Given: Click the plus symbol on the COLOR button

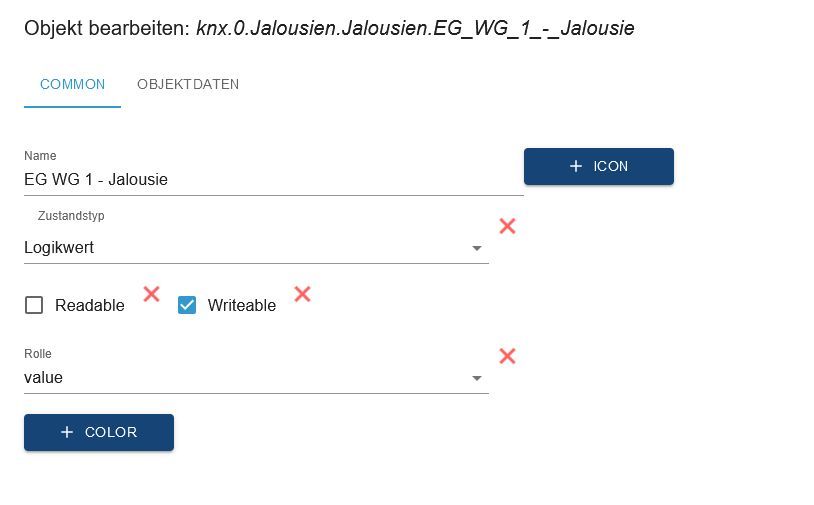Looking at the screenshot, I should click(67, 432).
